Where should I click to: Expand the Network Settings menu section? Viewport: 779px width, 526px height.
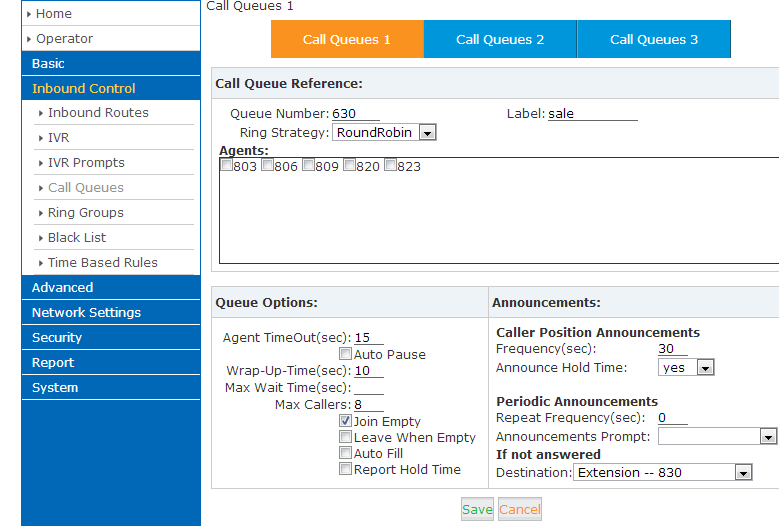click(x=86, y=312)
